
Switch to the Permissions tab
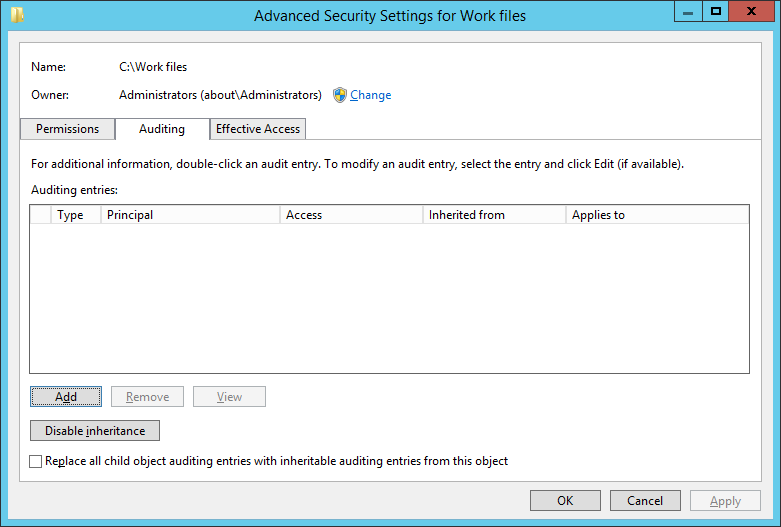pos(67,129)
